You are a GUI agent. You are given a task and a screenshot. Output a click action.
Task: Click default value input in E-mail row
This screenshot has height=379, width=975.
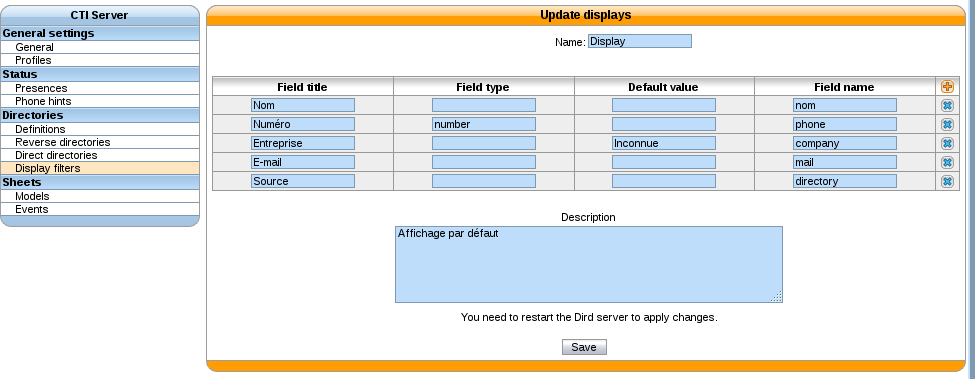pyautogui.click(x=664, y=162)
